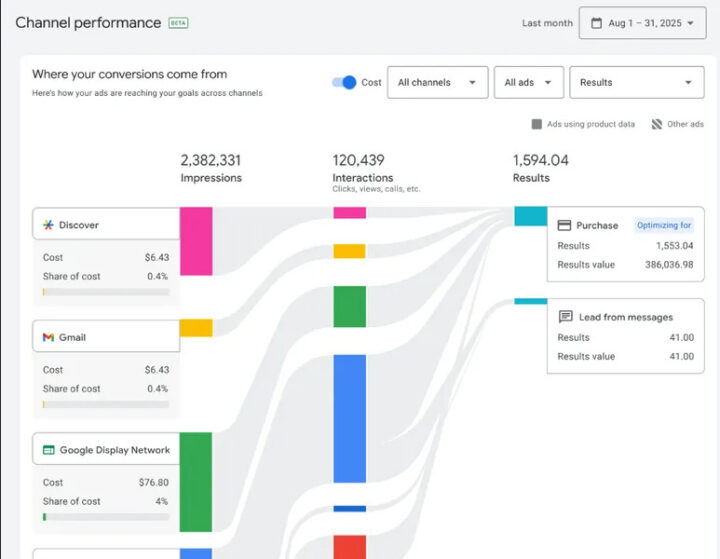This screenshot has width=720, height=559.
Task: Select the Discover channel card
Action: 106,224
